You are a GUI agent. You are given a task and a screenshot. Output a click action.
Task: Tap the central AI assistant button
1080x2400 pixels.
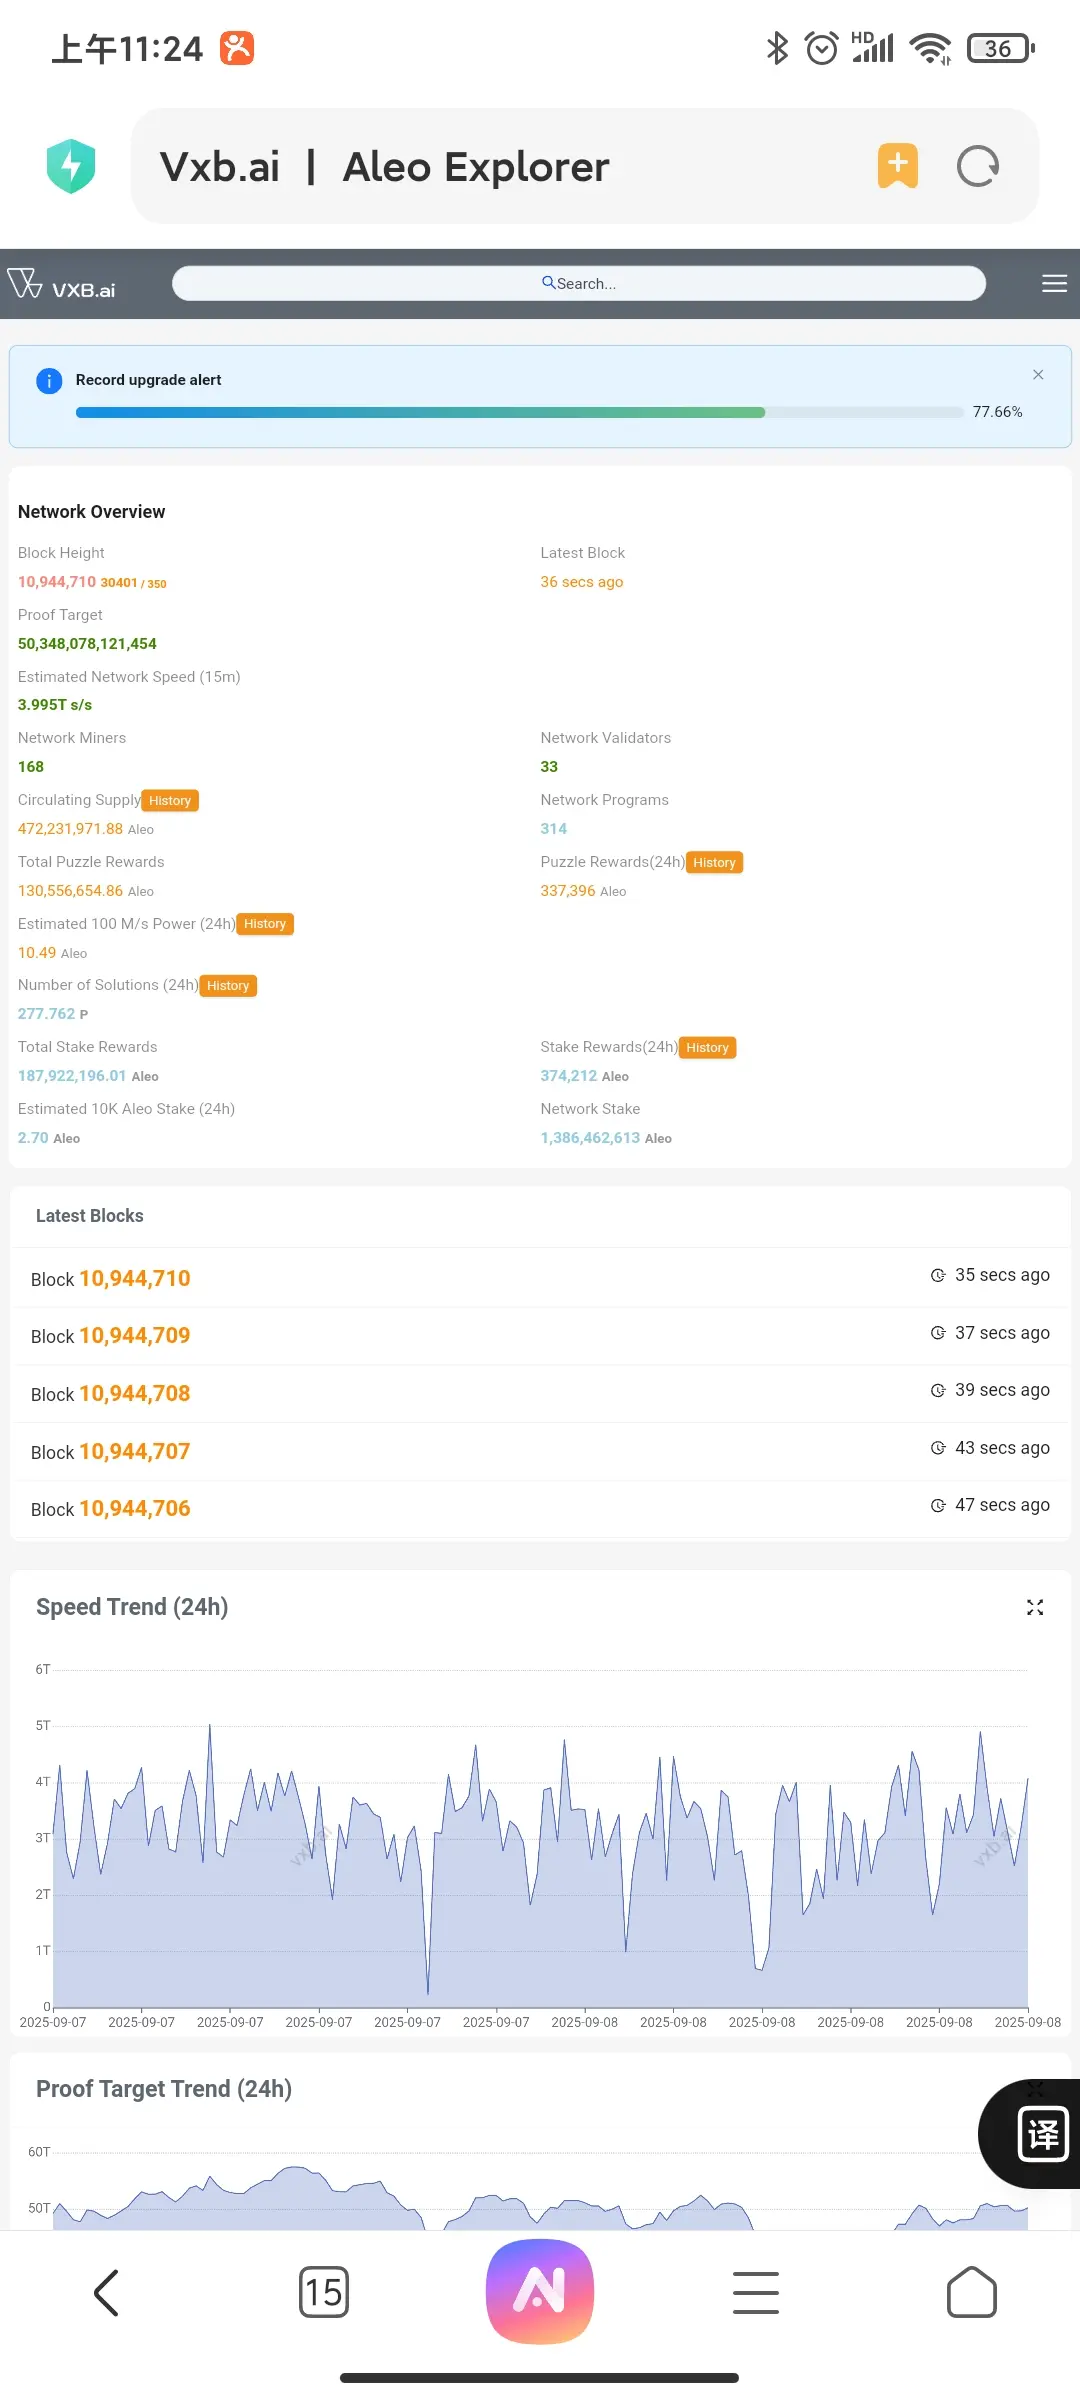click(540, 2291)
